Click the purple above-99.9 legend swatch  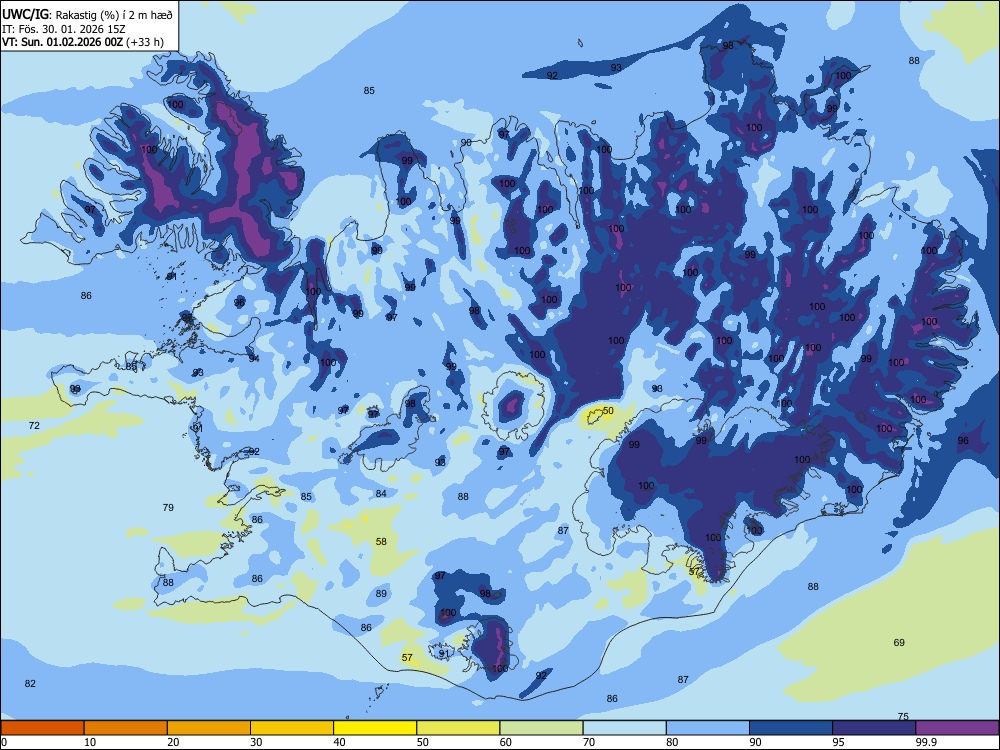[958, 728]
